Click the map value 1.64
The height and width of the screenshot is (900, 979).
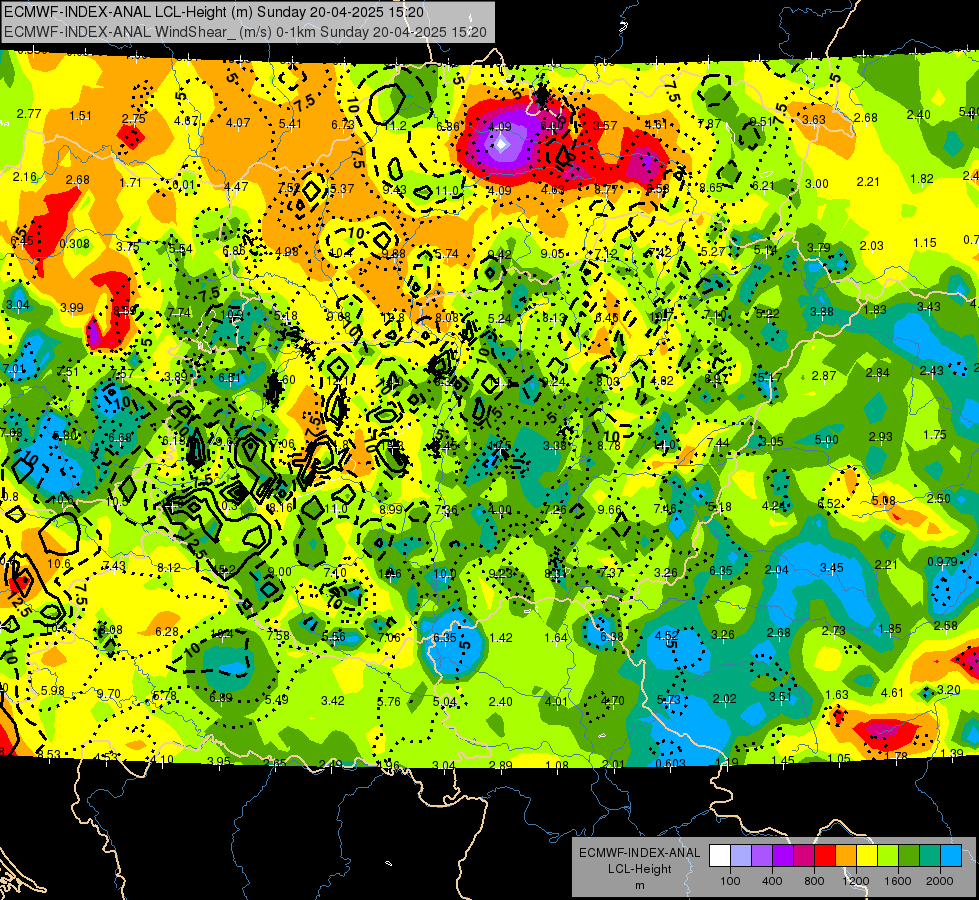[556, 638]
